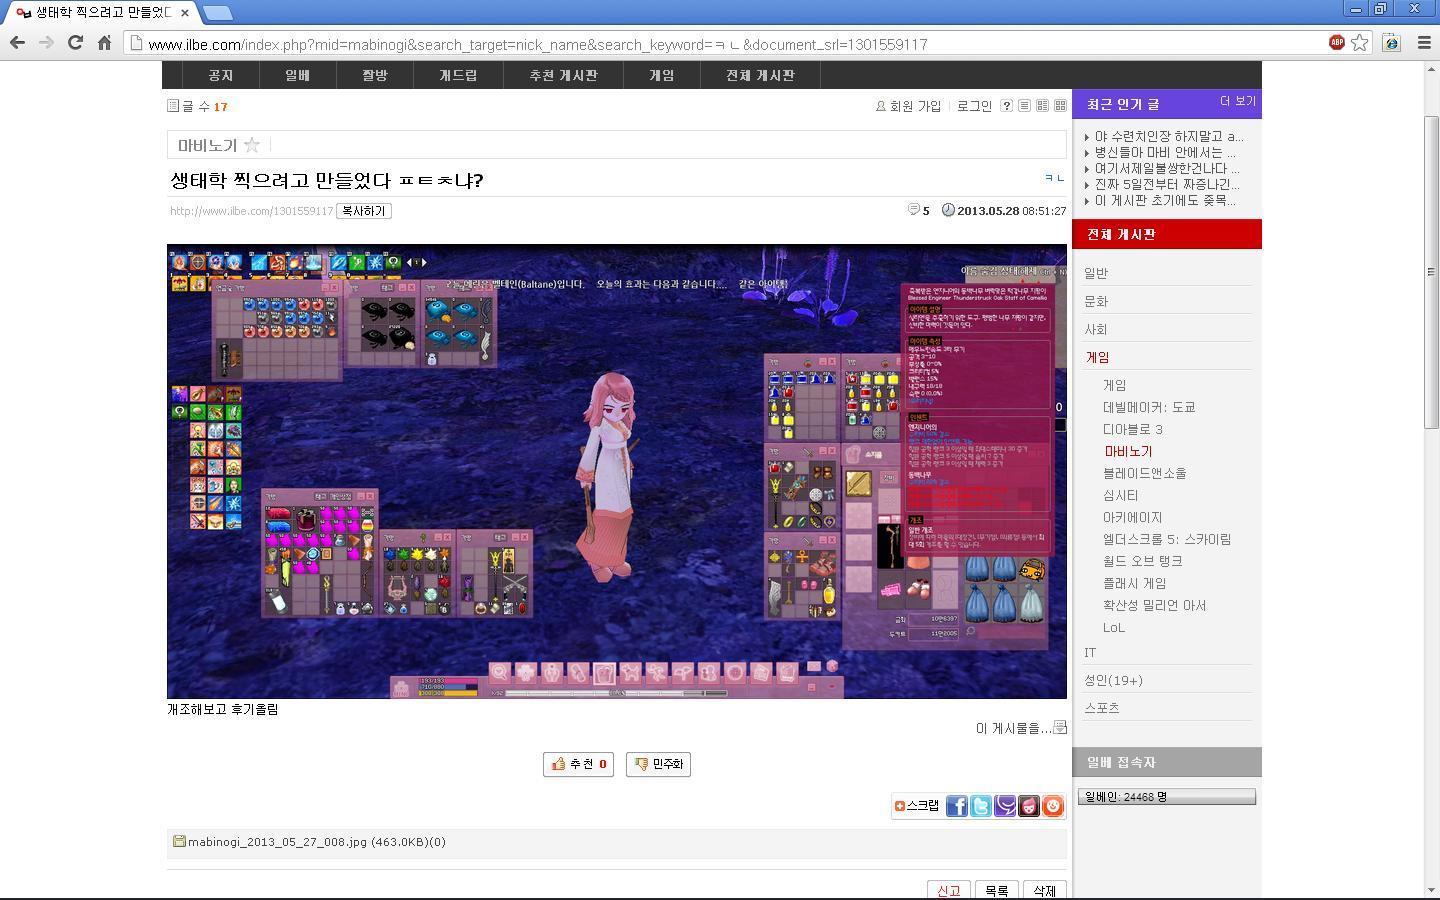The width and height of the screenshot is (1440, 900).
Task: Open the browser hamburger menu
Action: pos(1424,43)
